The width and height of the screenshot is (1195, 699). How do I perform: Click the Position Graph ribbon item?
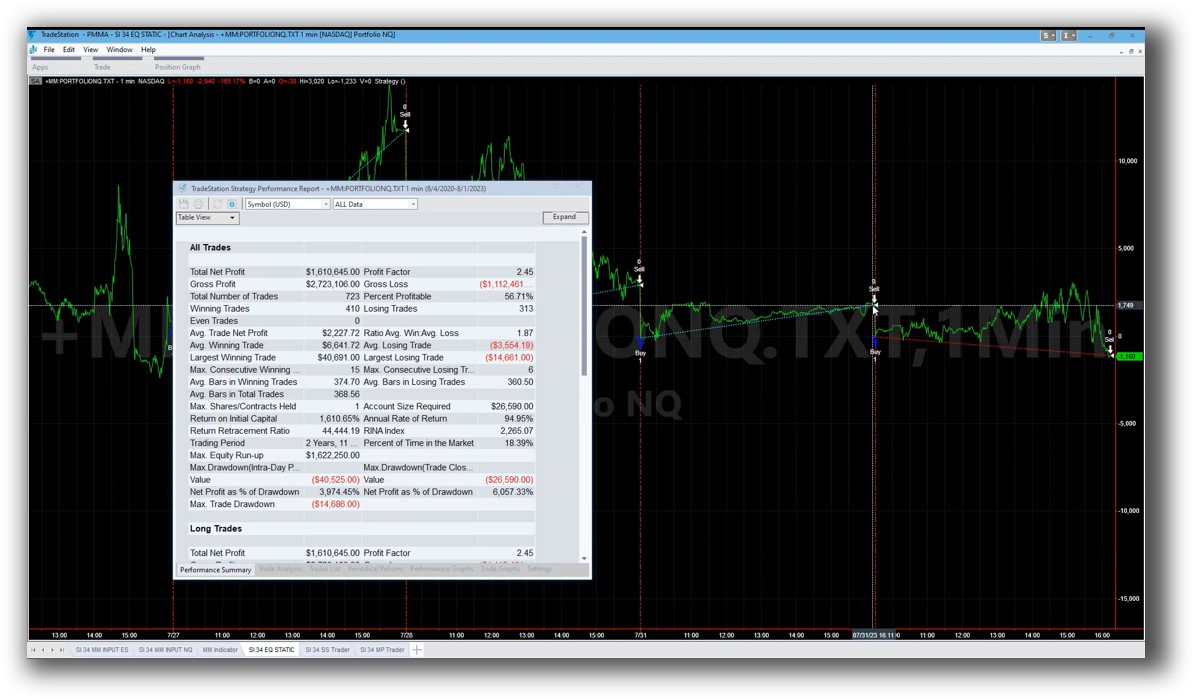click(175, 66)
